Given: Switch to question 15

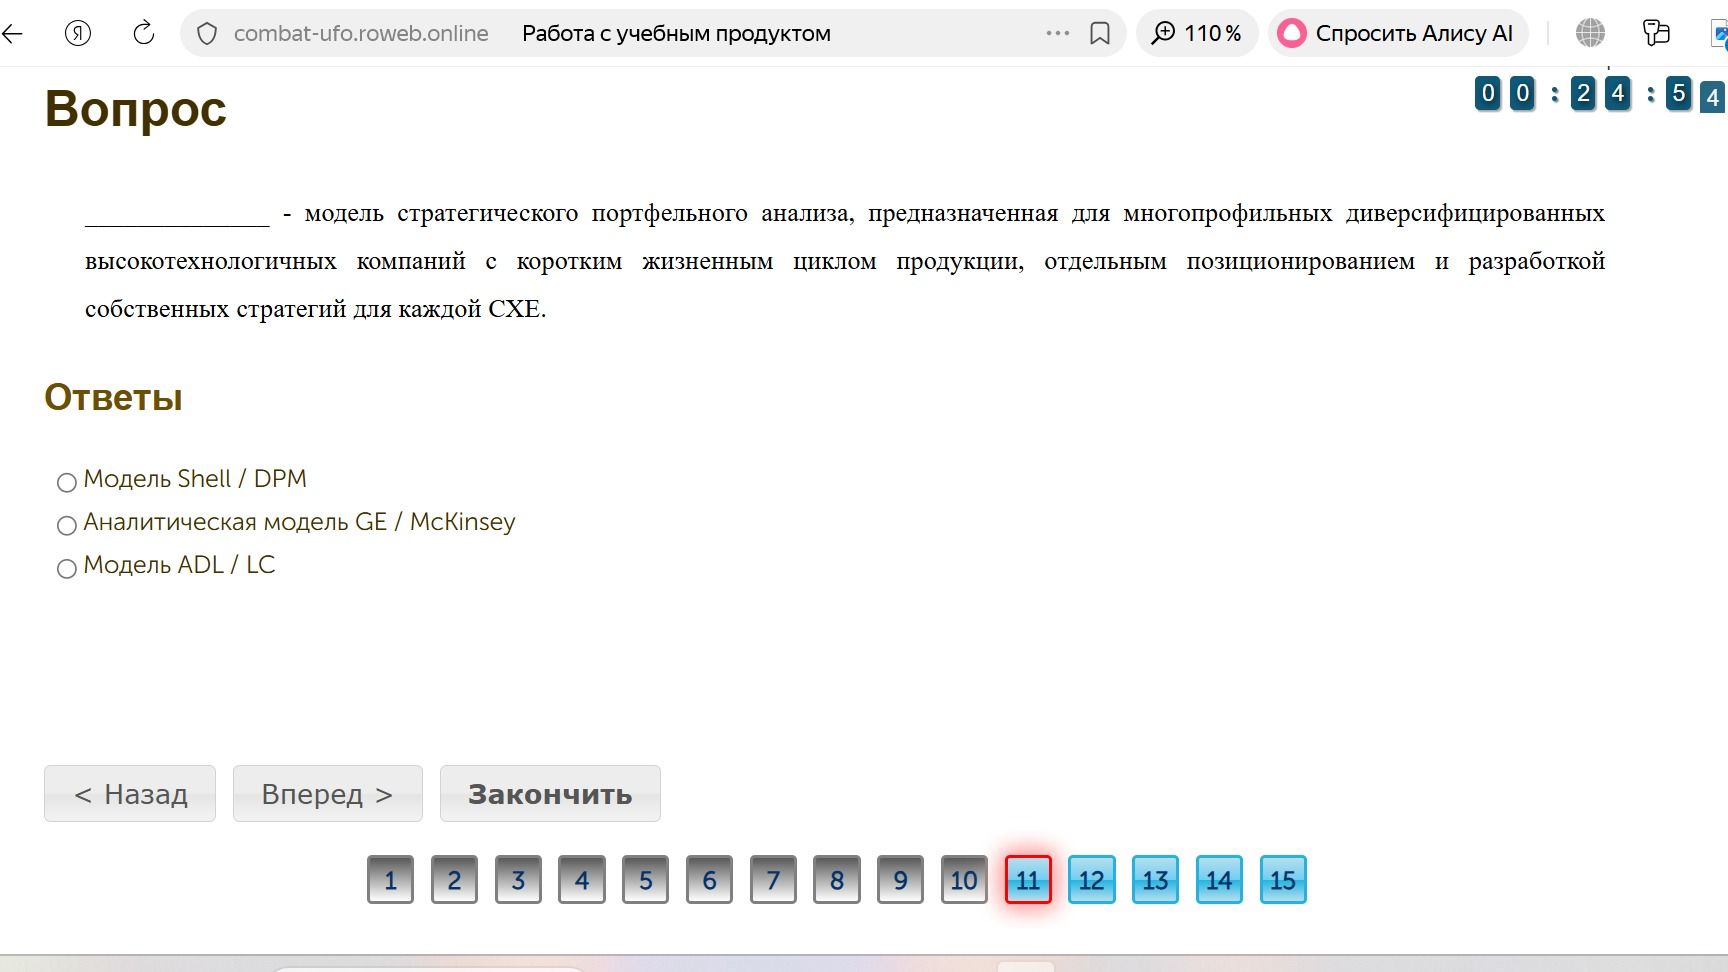Looking at the screenshot, I should 1283,880.
